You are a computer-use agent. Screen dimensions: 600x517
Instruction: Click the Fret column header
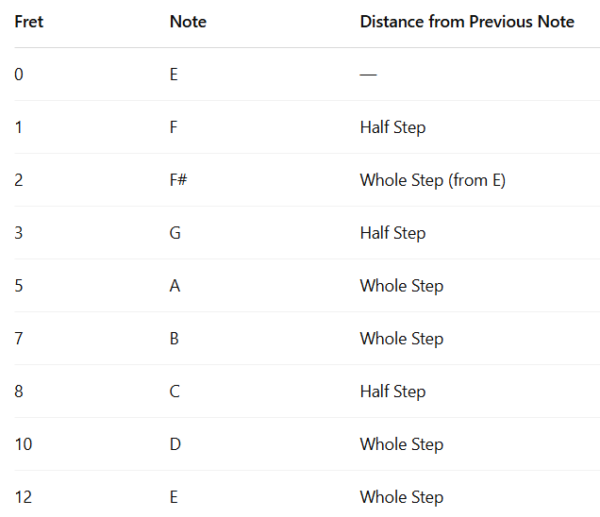pyautogui.click(x=29, y=22)
